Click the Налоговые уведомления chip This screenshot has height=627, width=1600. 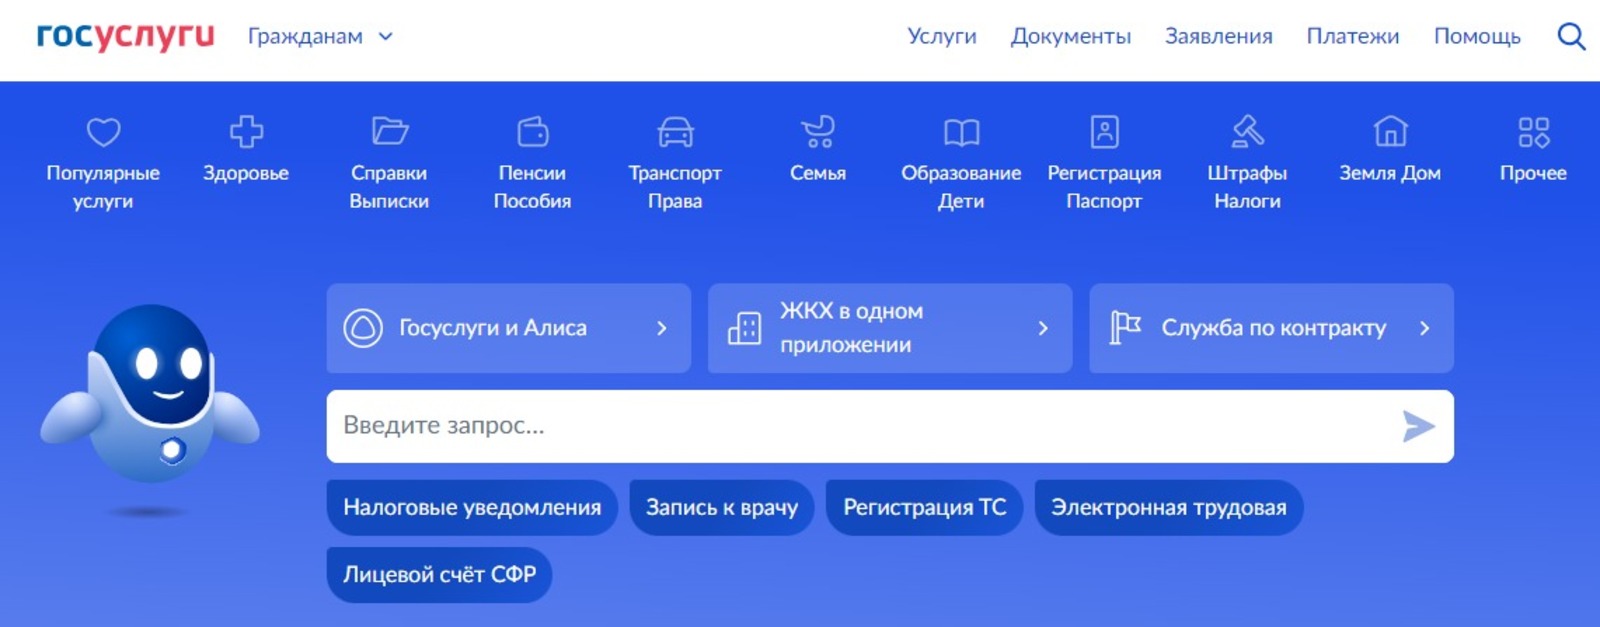[x=472, y=508]
